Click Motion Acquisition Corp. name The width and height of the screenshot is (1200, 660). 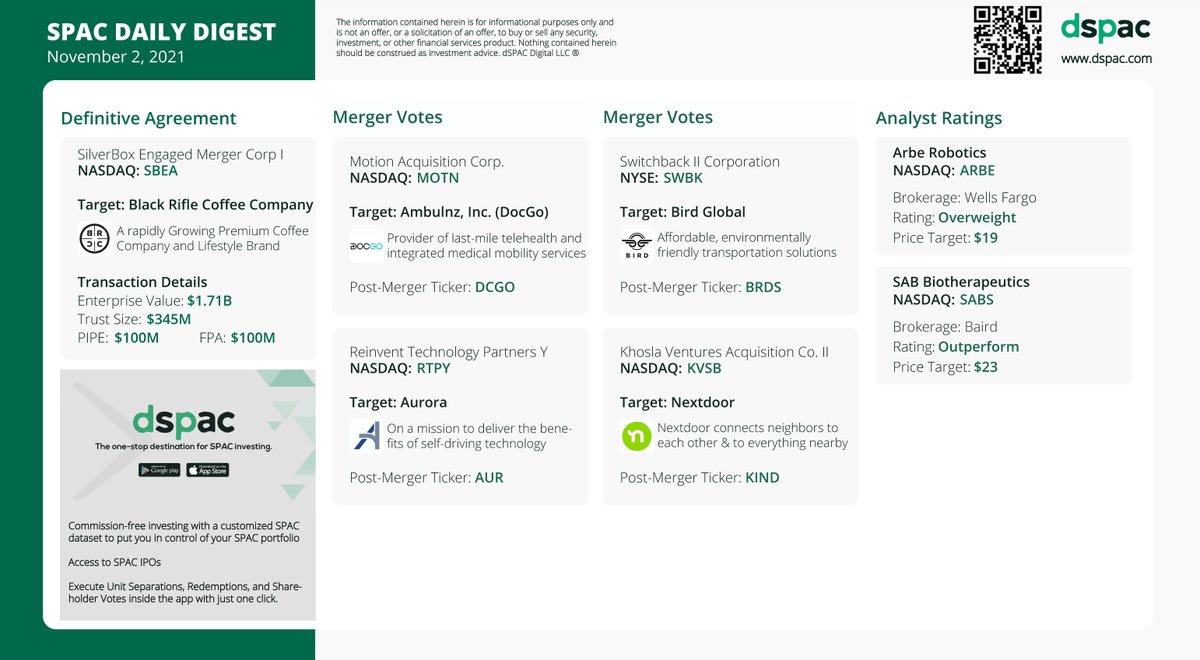427,161
